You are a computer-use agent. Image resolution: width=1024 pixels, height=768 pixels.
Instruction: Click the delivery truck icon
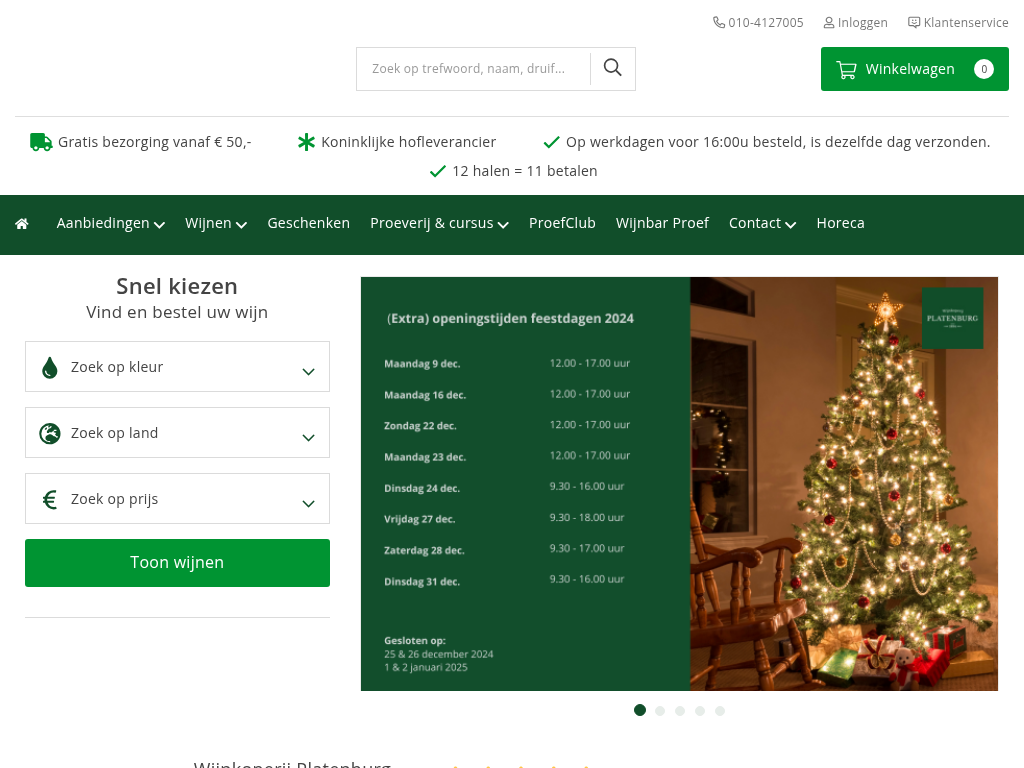(41, 142)
